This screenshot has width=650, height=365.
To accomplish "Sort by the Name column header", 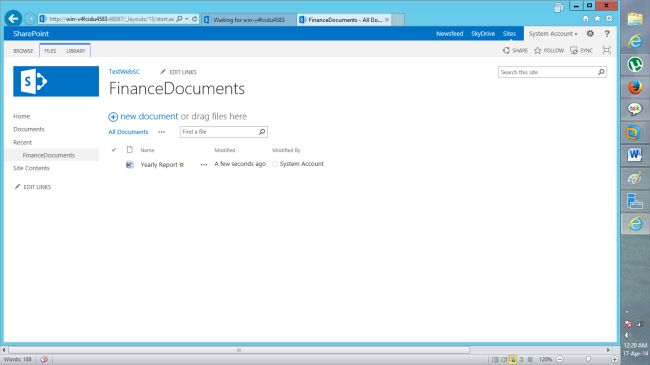I will click(x=147, y=150).
